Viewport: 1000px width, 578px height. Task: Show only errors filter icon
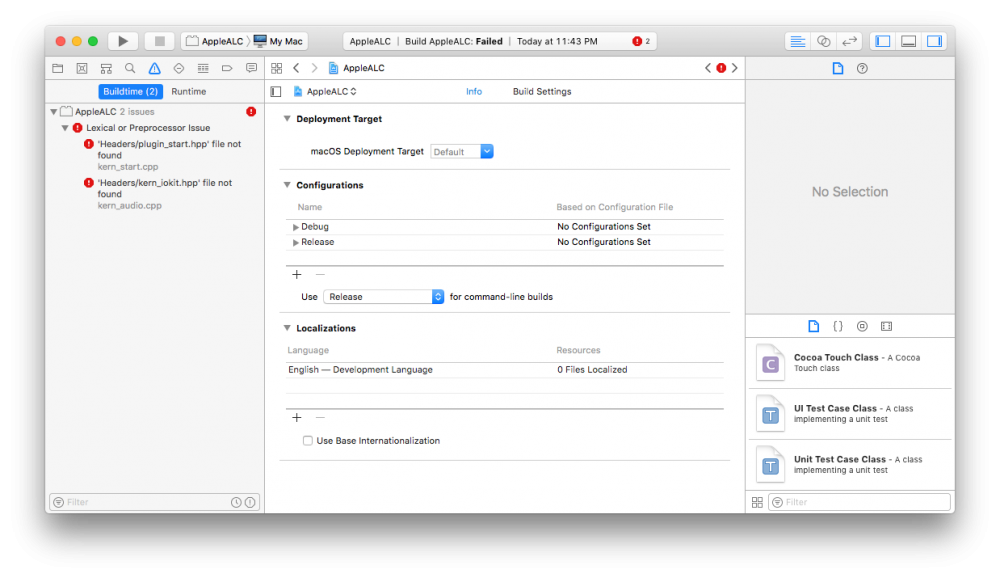tap(250, 503)
